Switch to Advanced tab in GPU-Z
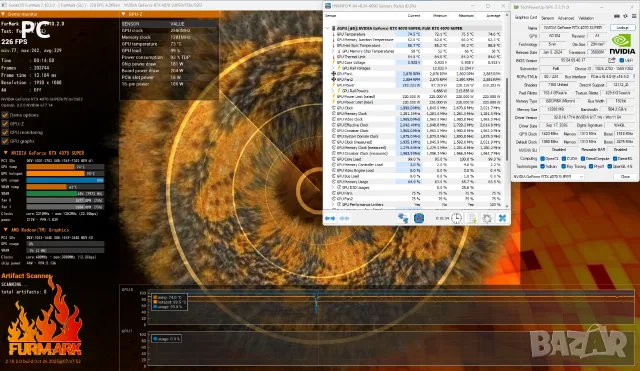Screen dimensions: 640x371 (x=566, y=18)
